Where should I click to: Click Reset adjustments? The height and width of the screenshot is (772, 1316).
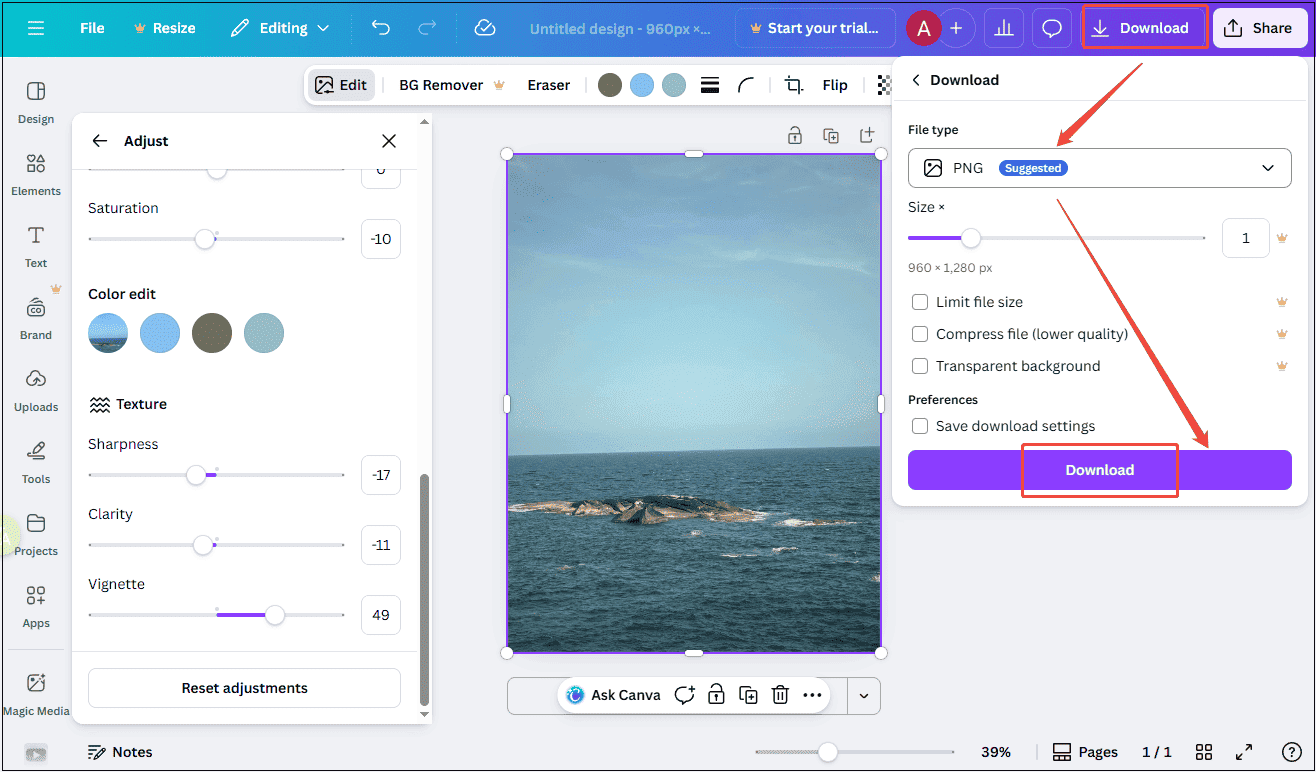(x=243, y=688)
